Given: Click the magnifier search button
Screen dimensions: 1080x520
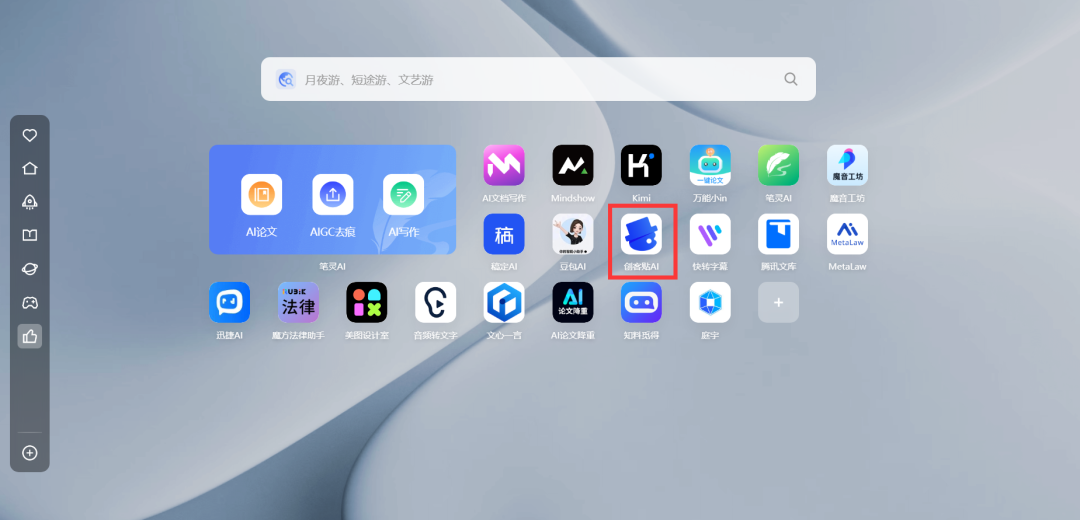Looking at the screenshot, I should [x=791, y=79].
